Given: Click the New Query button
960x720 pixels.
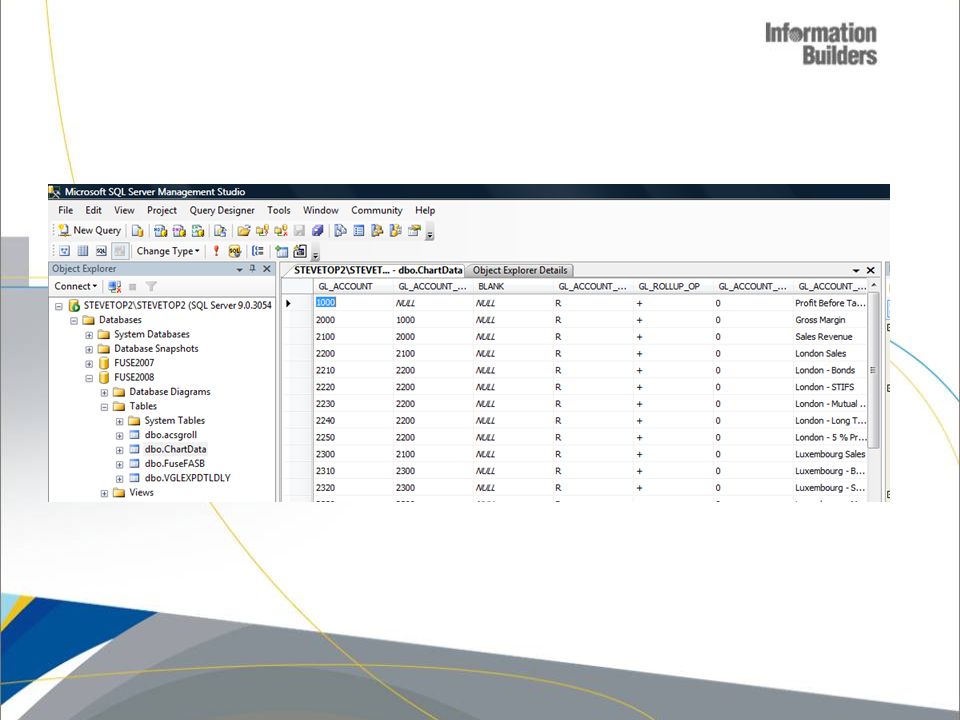Looking at the screenshot, I should click(91, 230).
